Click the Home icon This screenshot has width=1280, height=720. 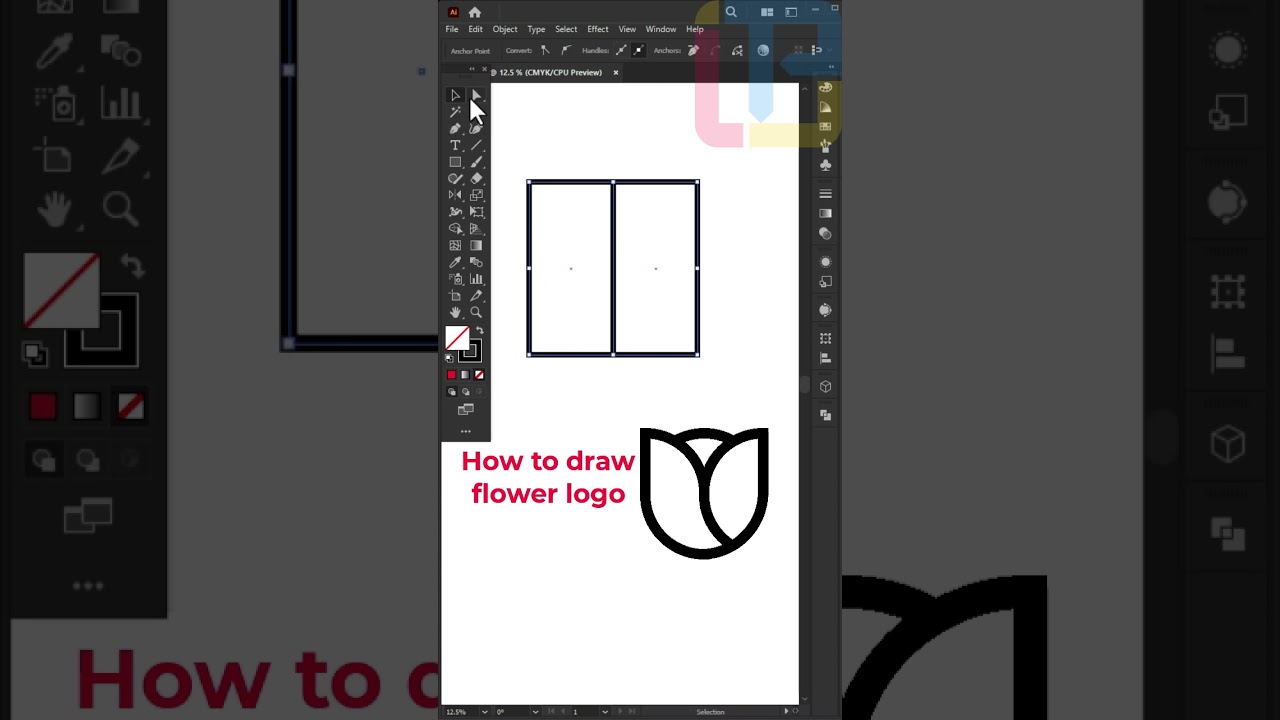(475, 12)
